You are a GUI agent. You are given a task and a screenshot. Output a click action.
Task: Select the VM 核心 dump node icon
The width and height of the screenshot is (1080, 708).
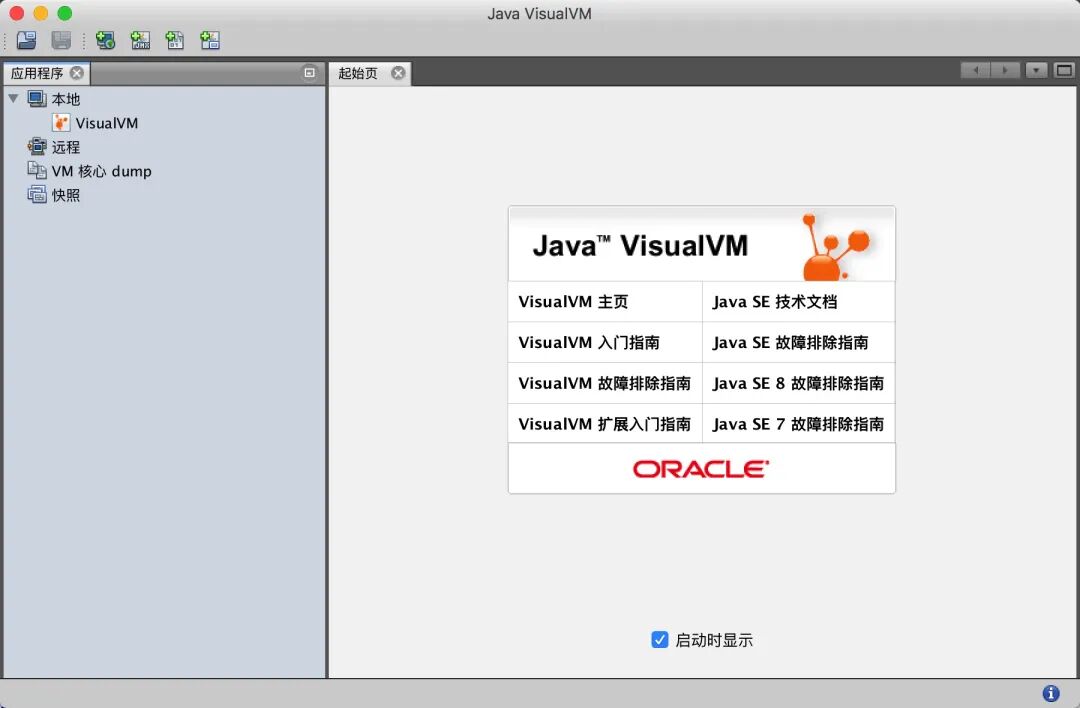(x=37, y=170)
